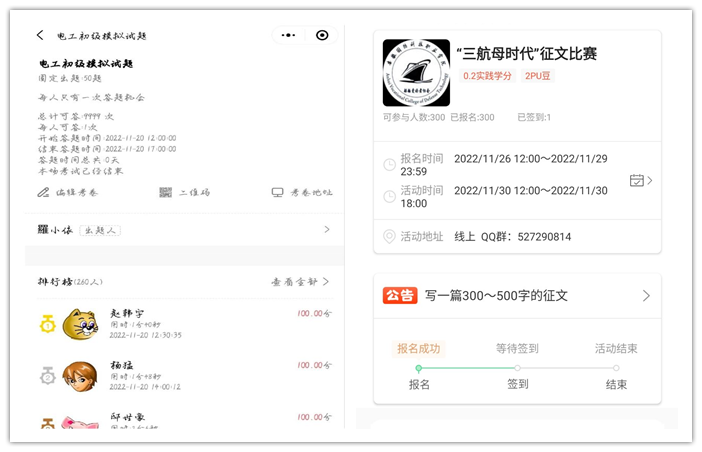This screenshot has width=702, height=452.
Task: Open the 查看全部 ranking list
Action: click(x=300, y=282)
